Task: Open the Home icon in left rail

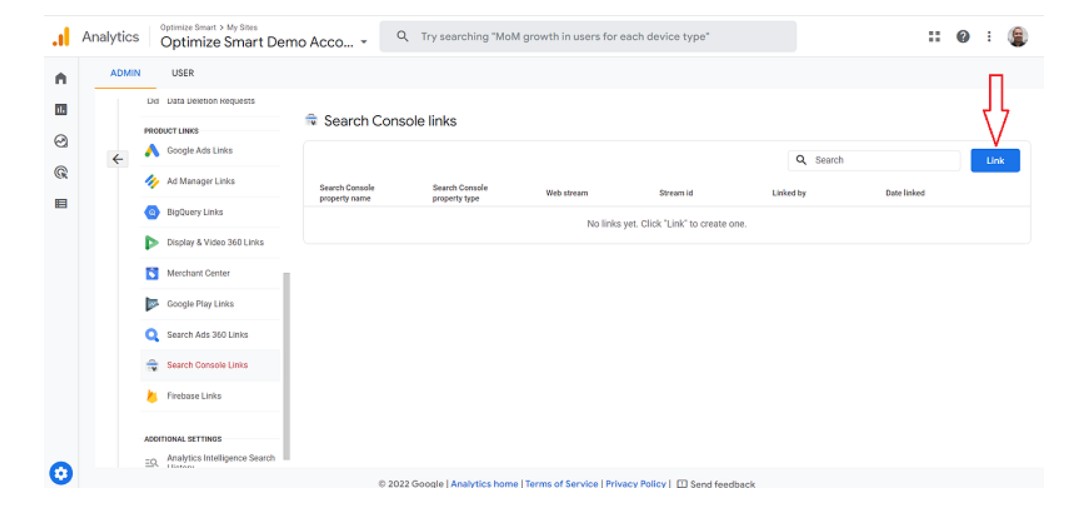Action: [x=61, y=78]
